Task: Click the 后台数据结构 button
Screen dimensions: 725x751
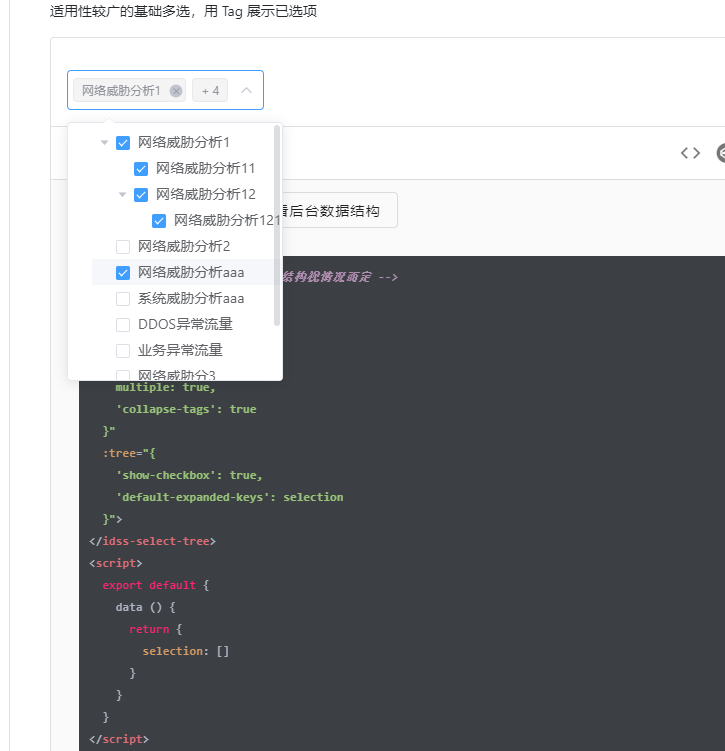Action: 340,210
